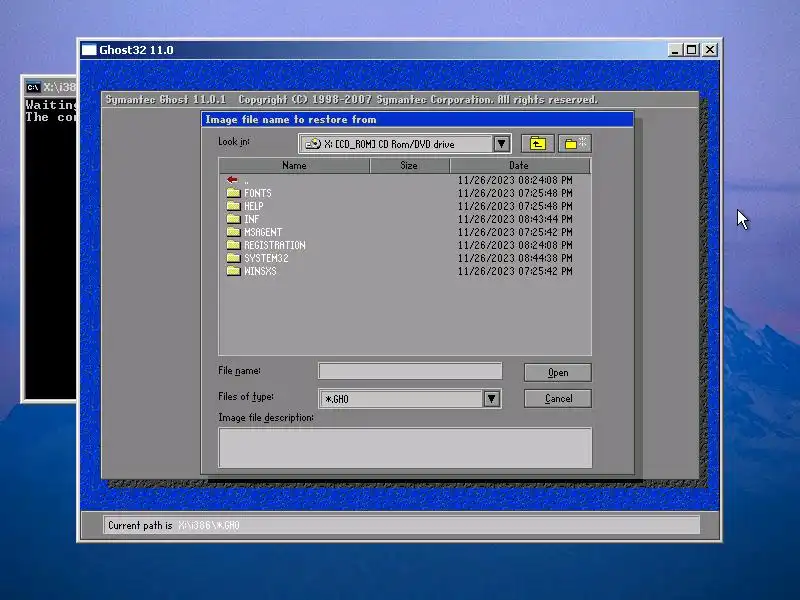The height and width of the screenshot is (600, 800).
Task: Click the Symantec Ghost copyright title text
Action: [352, 99]
